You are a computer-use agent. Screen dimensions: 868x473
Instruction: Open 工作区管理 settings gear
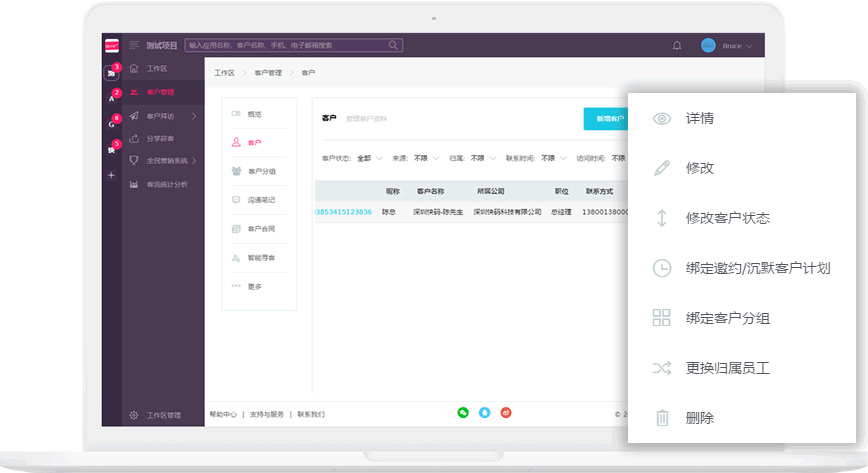134,415
